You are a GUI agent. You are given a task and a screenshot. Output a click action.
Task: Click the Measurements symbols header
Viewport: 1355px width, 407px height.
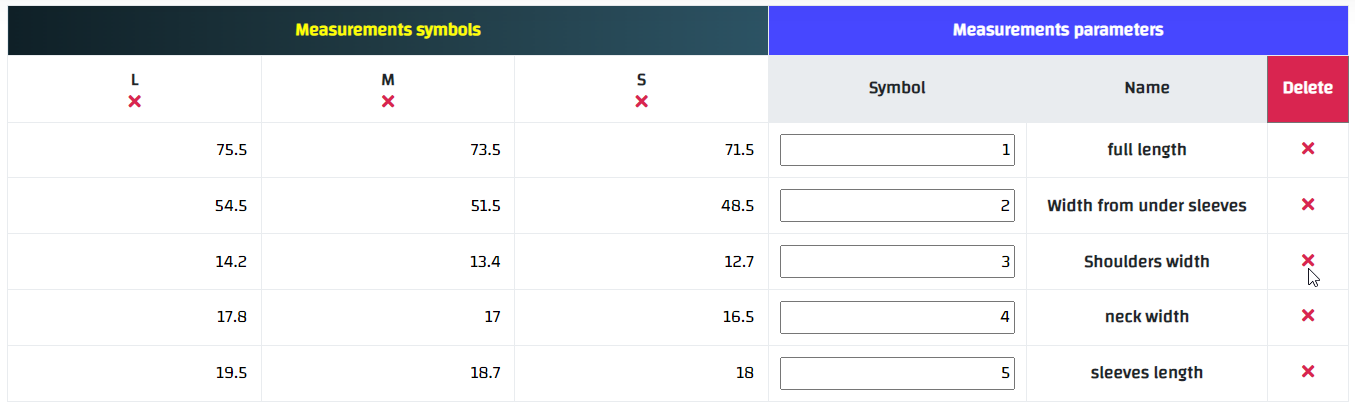pyautogui.click(x=388, y=30)
